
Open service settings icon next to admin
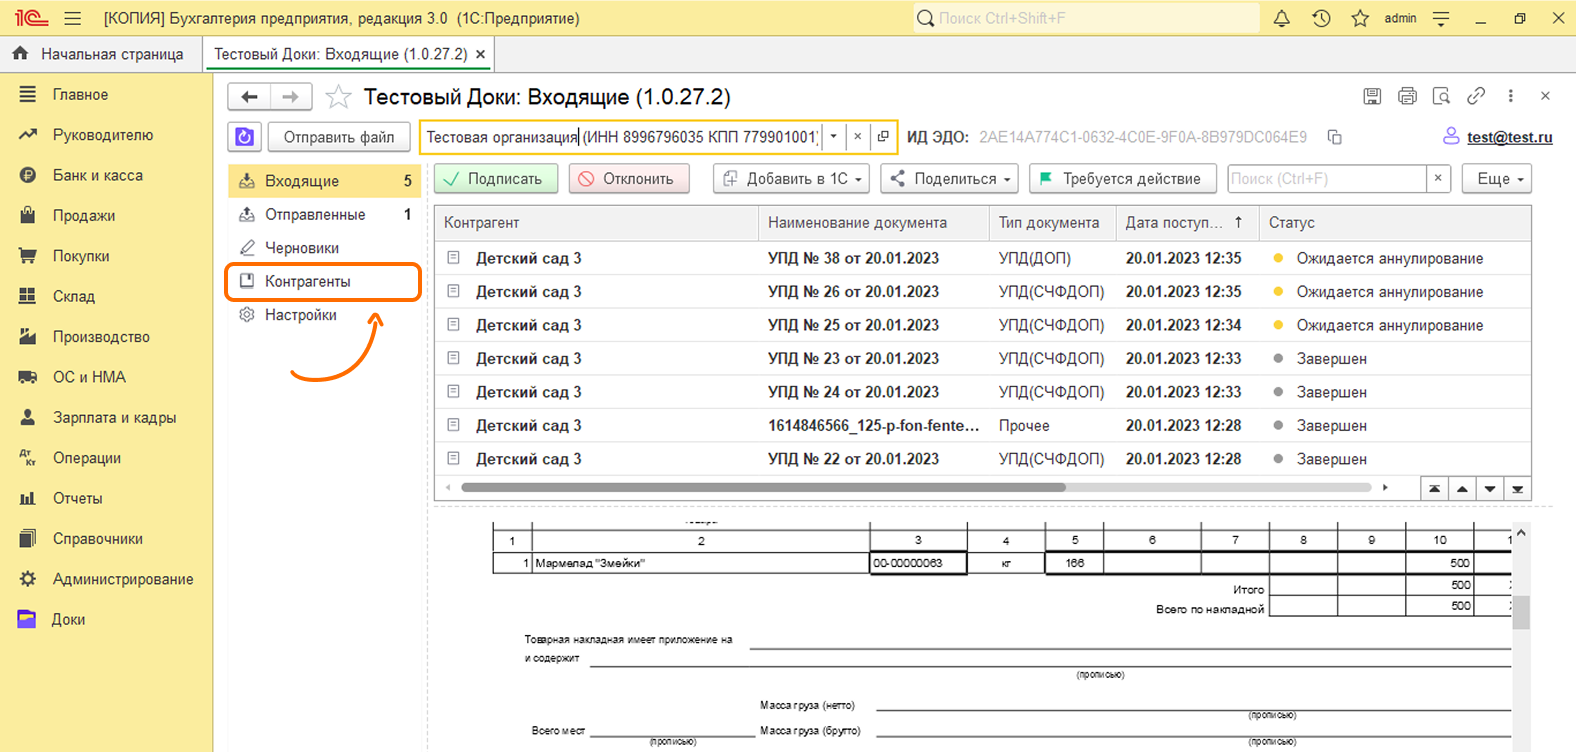1441,18
